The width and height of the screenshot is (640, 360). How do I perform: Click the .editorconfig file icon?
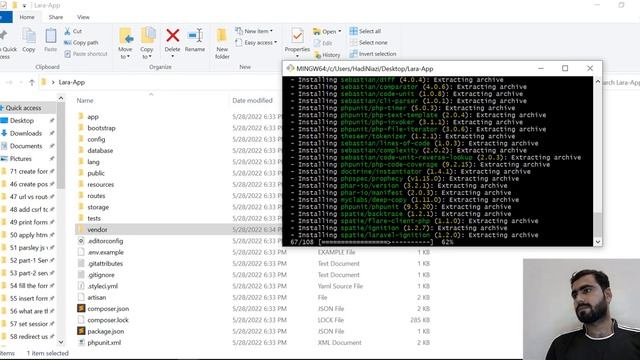[x=81, y=241]
